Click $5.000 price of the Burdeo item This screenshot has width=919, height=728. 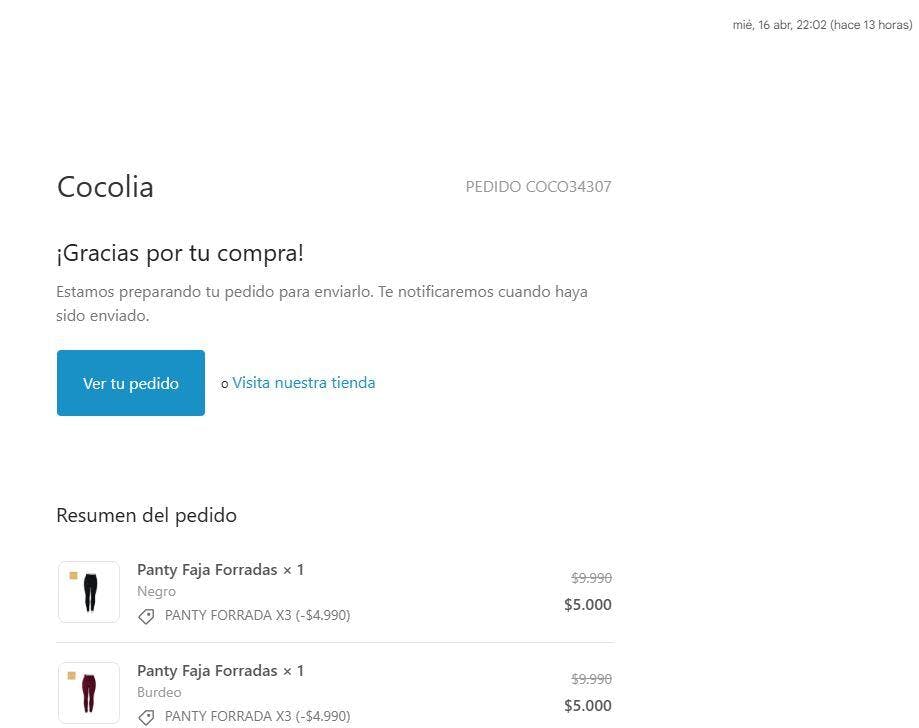588,705
